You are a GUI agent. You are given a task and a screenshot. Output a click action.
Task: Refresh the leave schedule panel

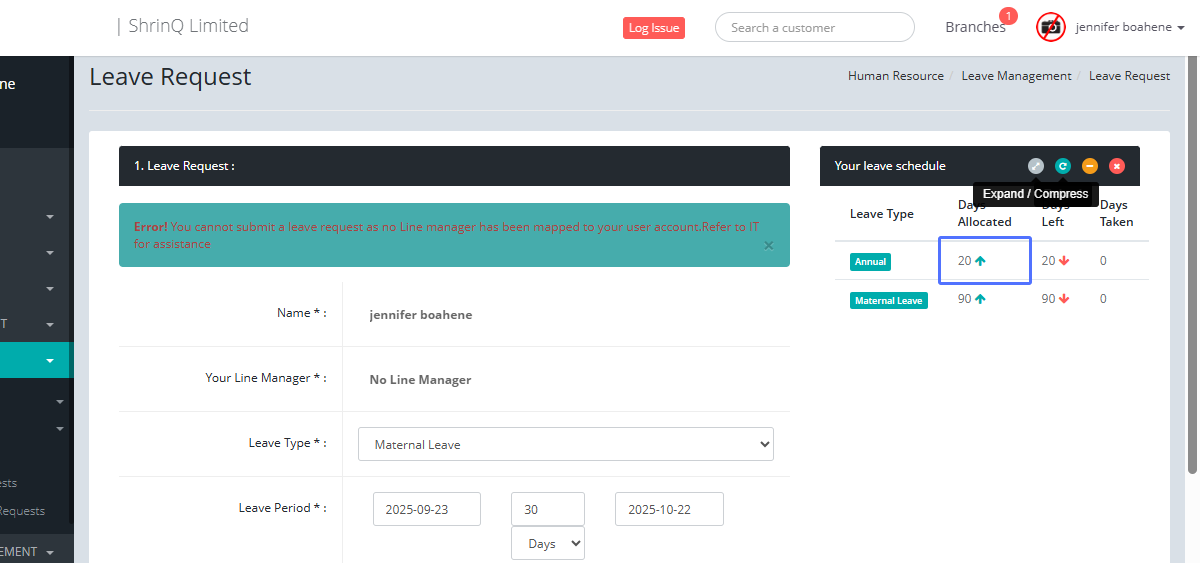pos(1063,166)
